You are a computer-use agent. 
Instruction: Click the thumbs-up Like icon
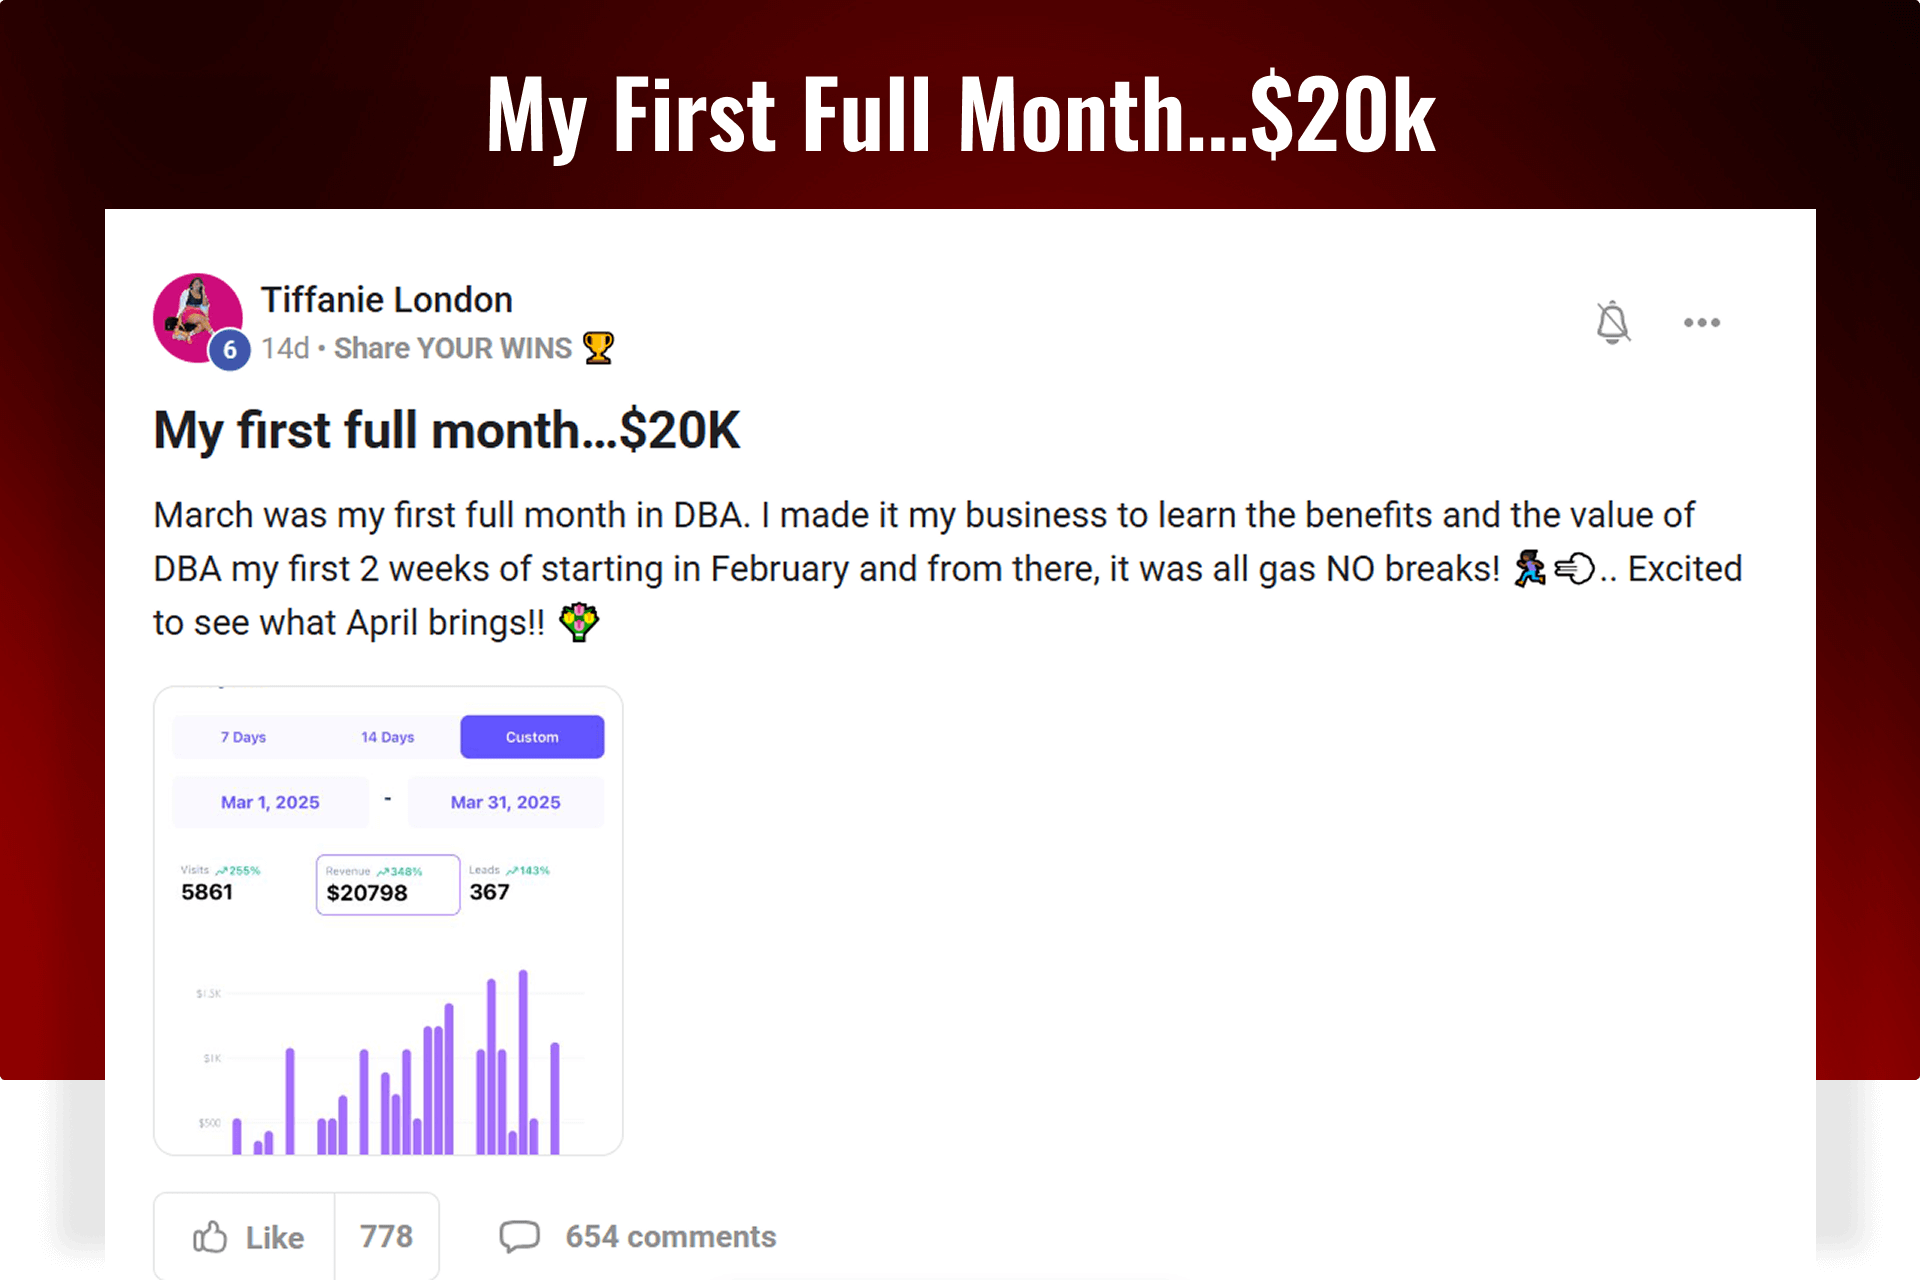210,1237
